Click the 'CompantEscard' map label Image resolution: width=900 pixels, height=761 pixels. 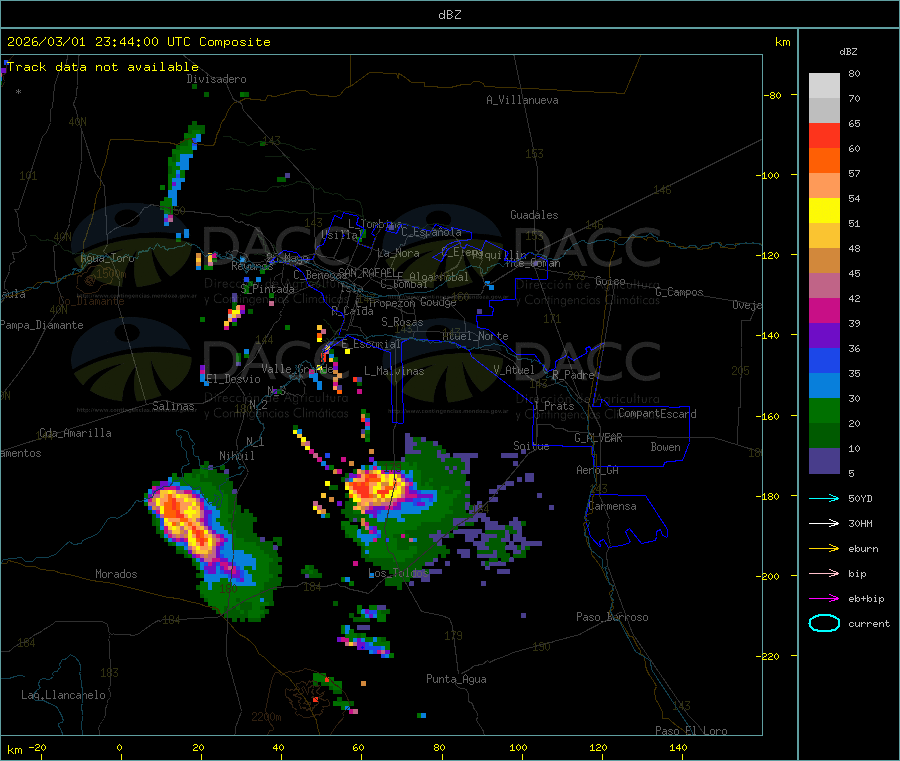[x=657, y=414]
